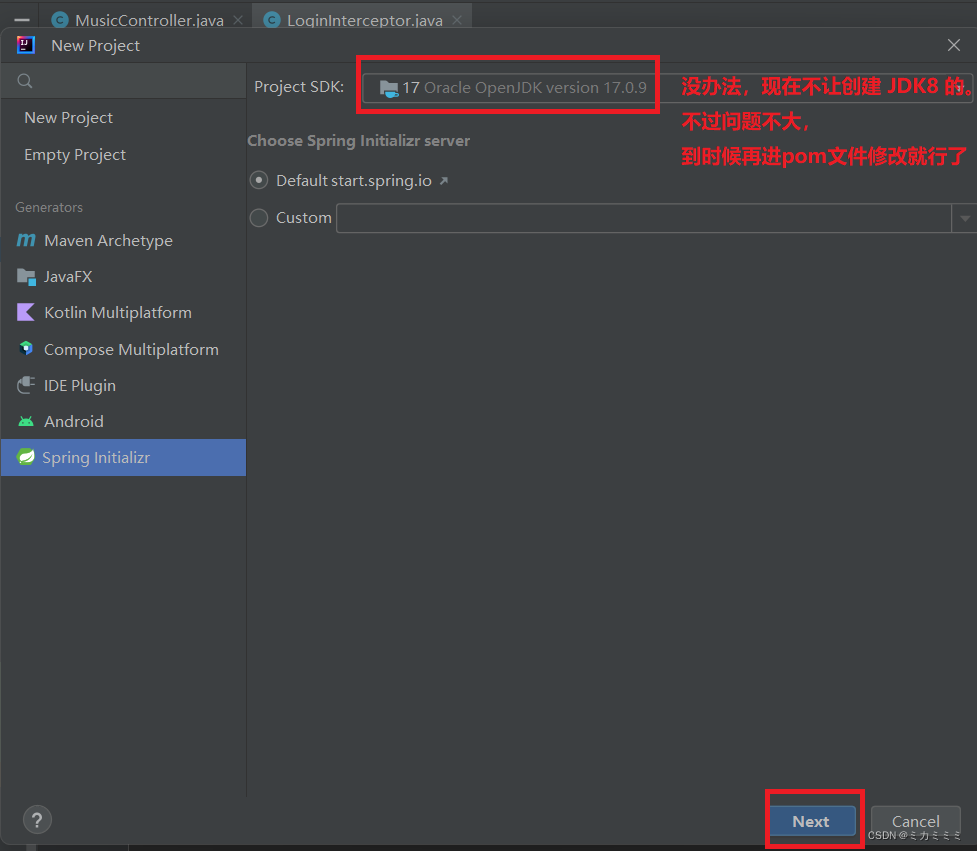This screenshot has height=851, width=977.
Task: Click the Spring leaf icon
Action: point(26,457)
